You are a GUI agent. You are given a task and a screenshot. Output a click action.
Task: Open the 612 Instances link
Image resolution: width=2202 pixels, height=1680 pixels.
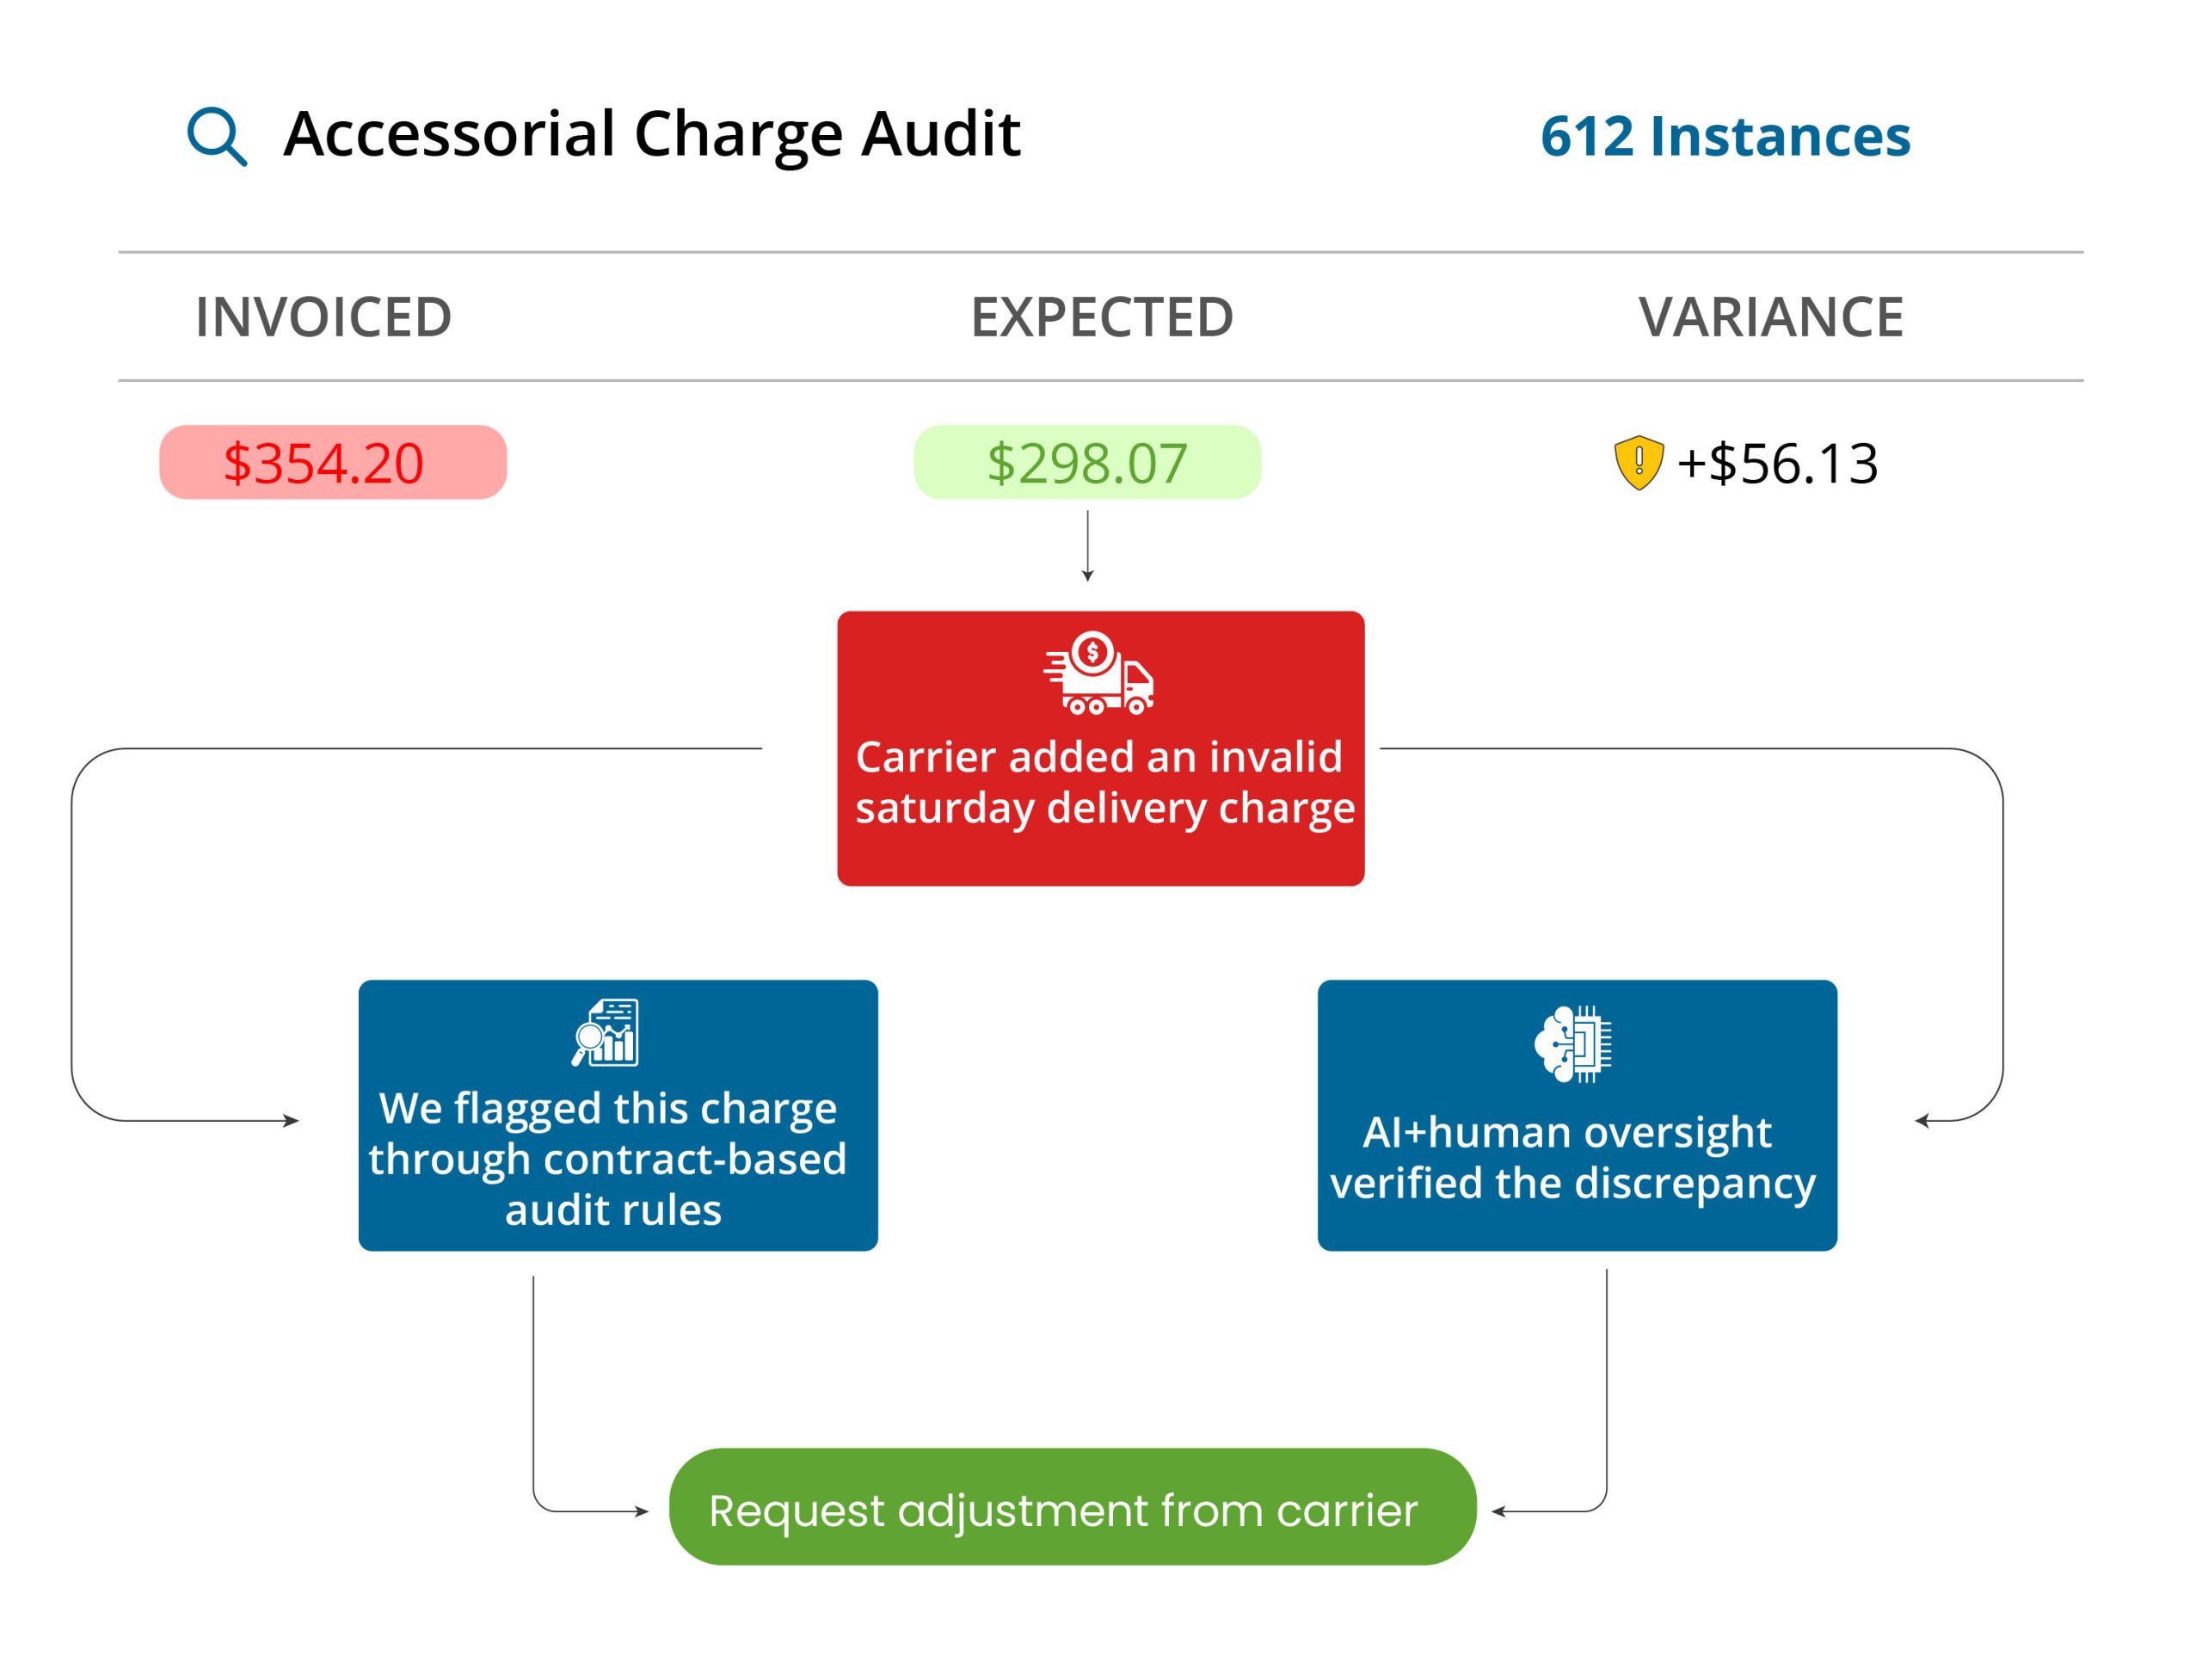click(x=1724, y=136)
